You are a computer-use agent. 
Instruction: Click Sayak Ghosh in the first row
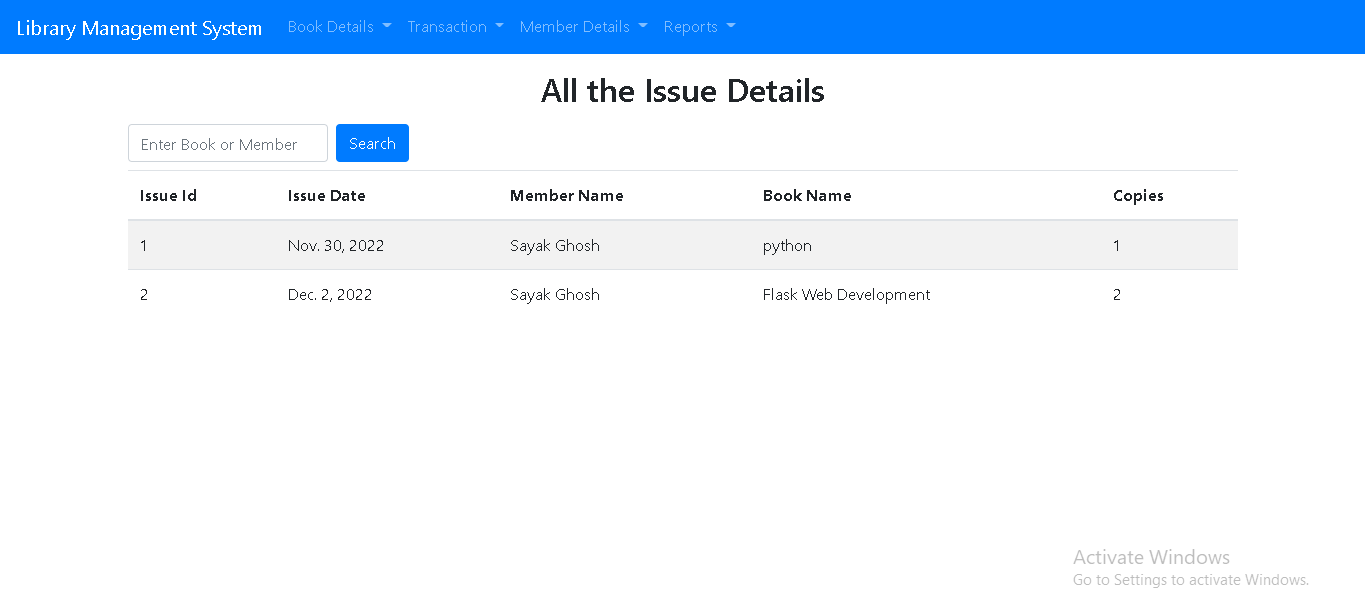pos(555,245)
